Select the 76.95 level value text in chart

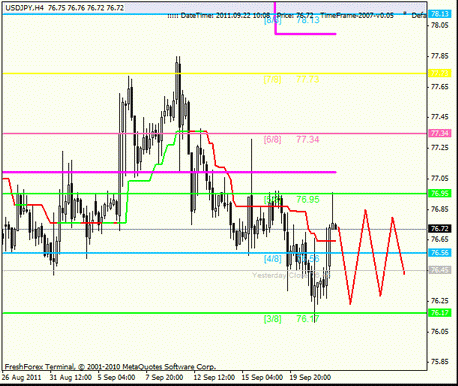coord(308,200)
